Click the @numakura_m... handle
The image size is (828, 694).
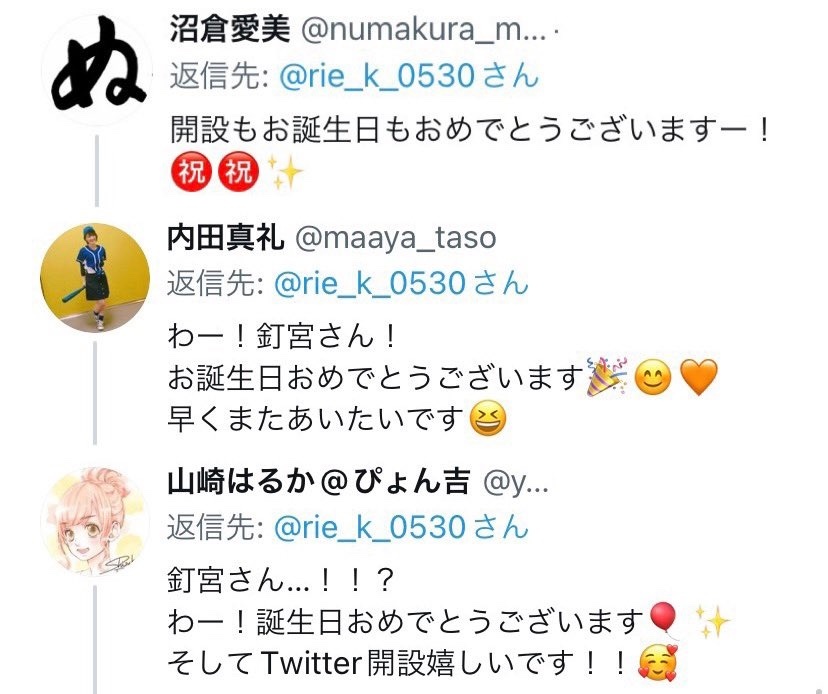pos(423,30)
